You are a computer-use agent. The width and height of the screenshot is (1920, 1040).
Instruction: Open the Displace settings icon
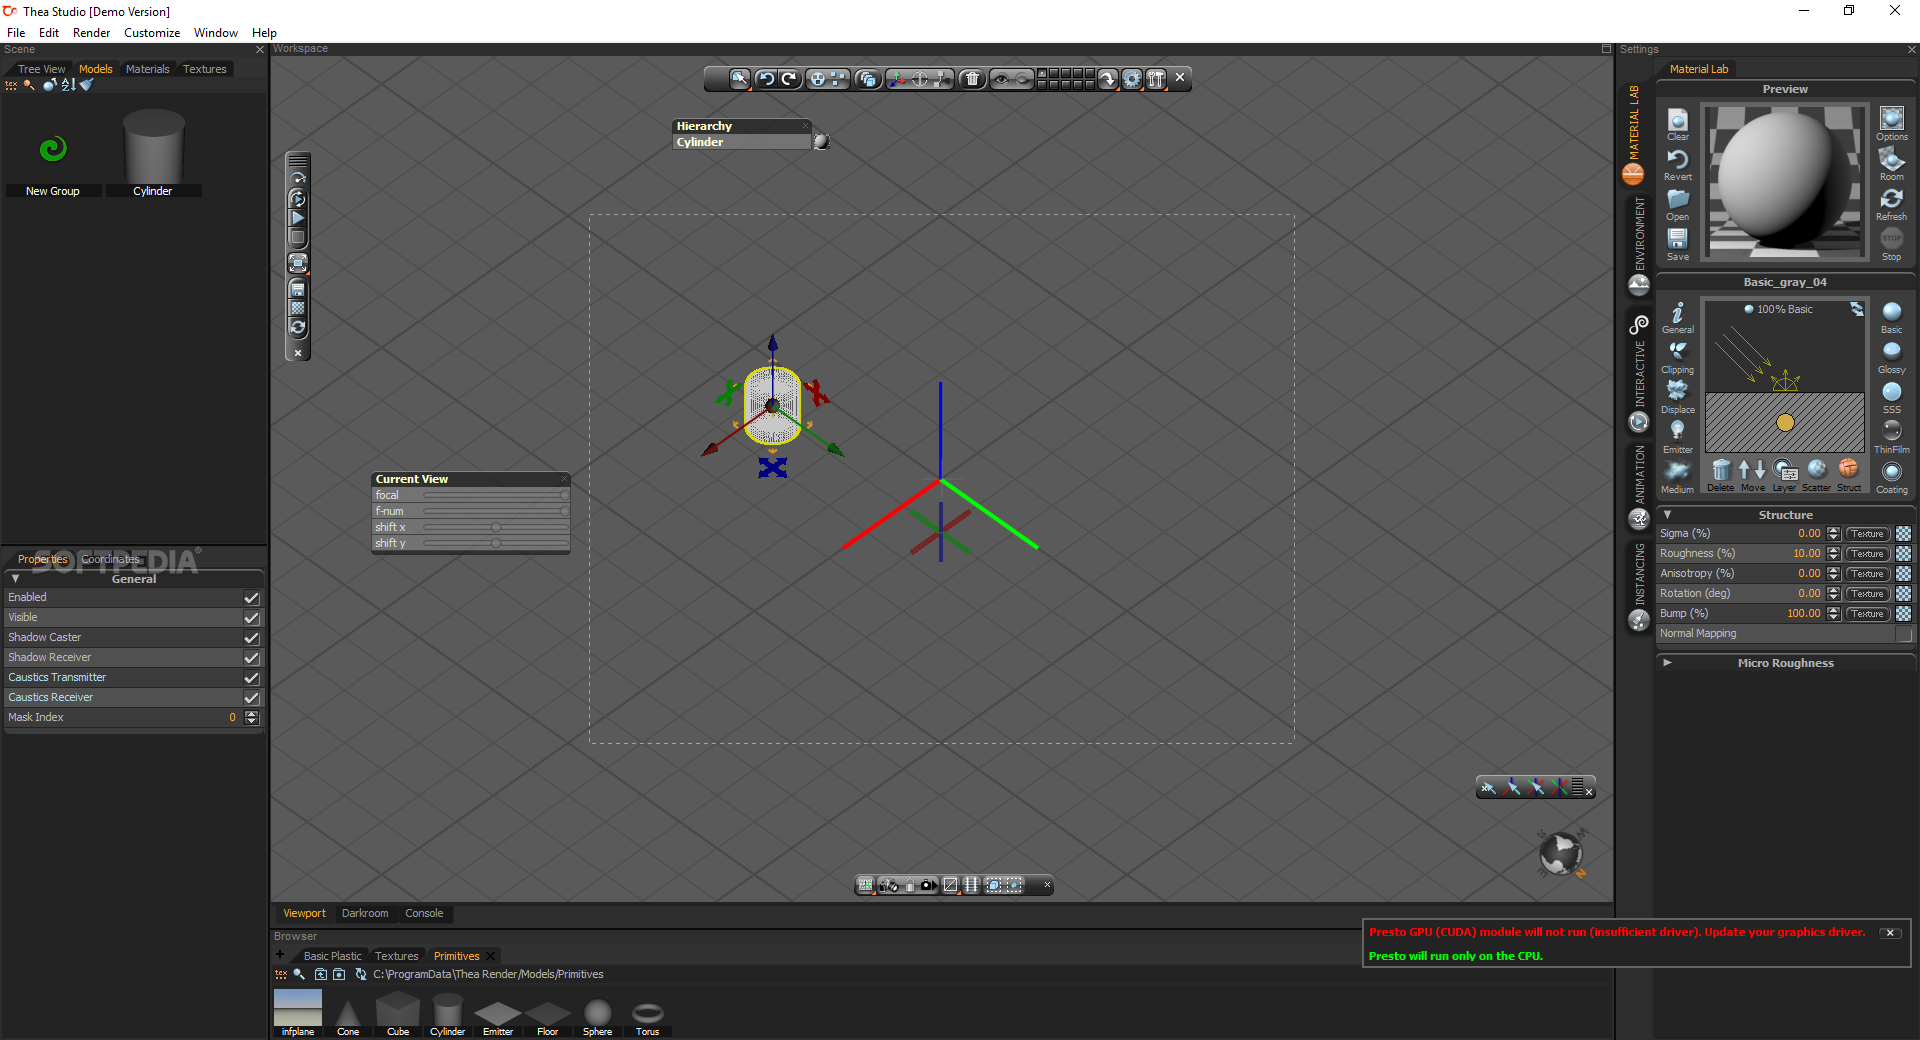pos(1678,397)
